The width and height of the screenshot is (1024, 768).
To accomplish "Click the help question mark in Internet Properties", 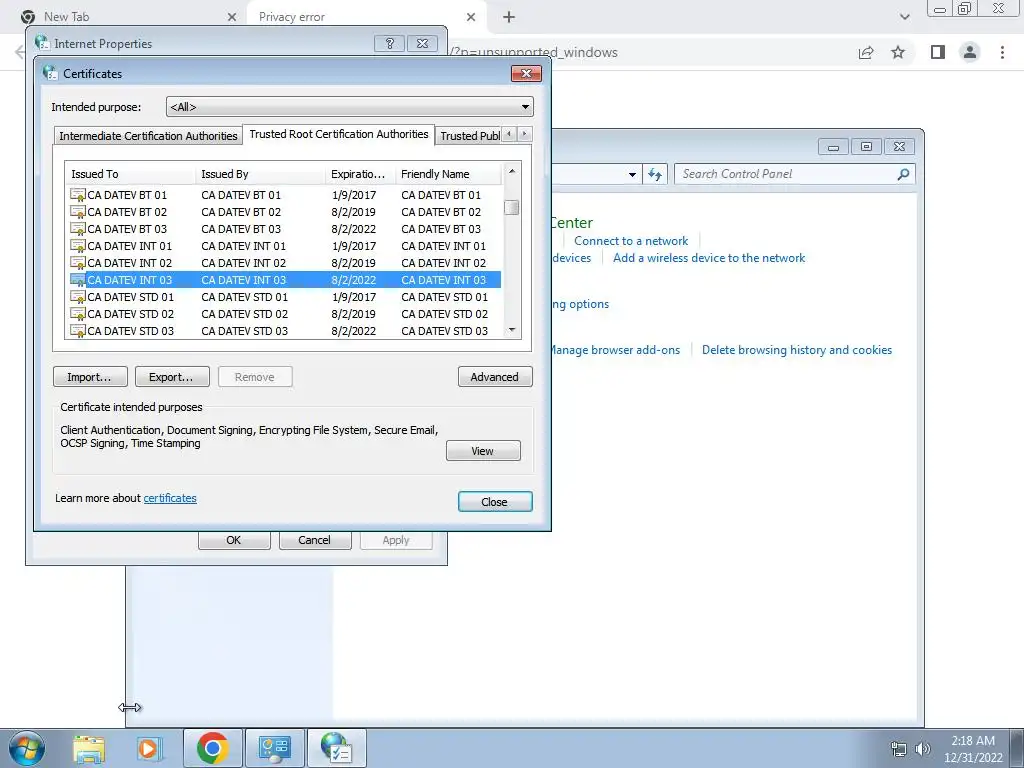I will coord(390,44).
